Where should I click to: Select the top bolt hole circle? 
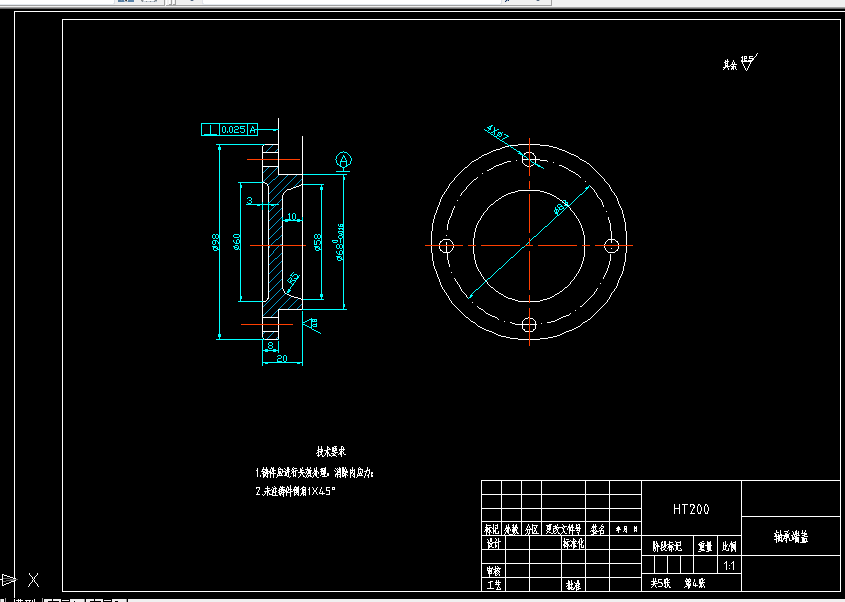(x=529, y=159)
